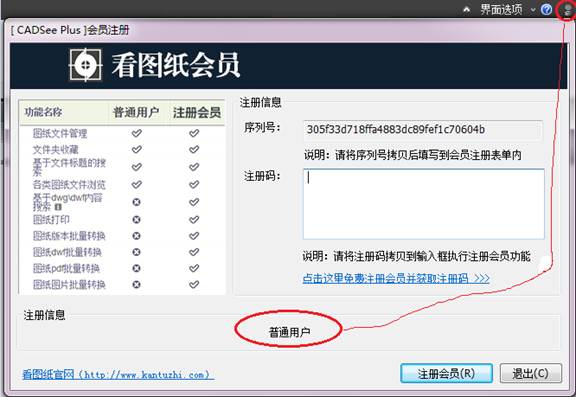
Task: Open the free member registration link
Action: pos(396,278)
